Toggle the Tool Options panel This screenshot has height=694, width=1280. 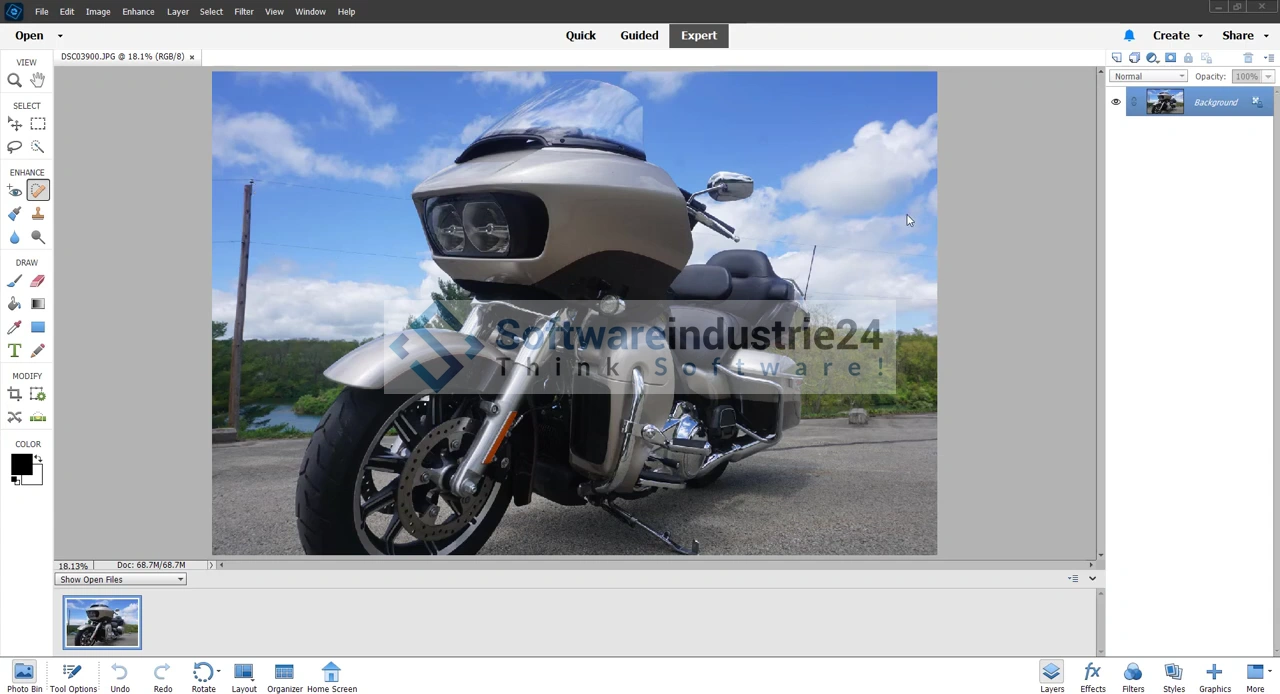point(73,677)
